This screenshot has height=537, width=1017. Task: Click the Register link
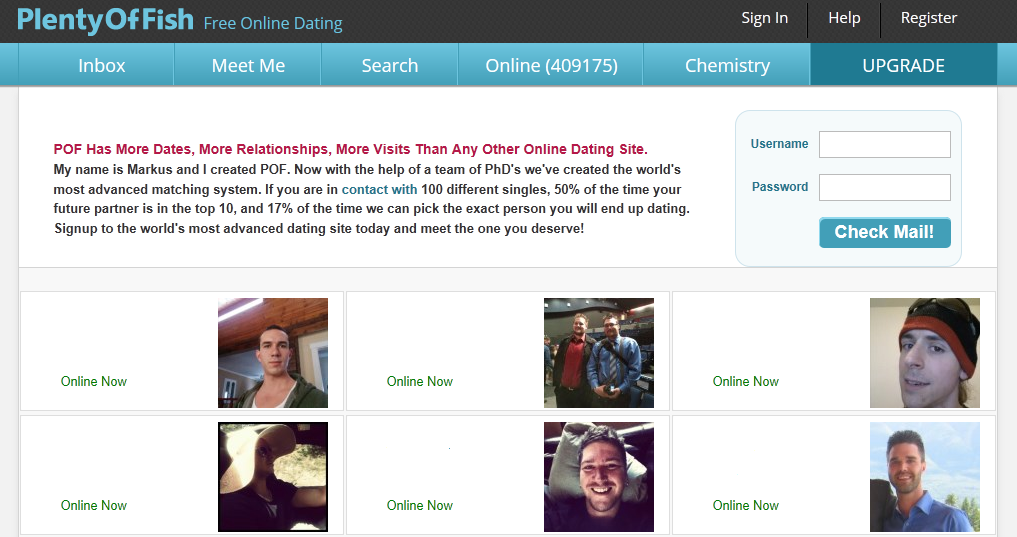click(929, 18)
